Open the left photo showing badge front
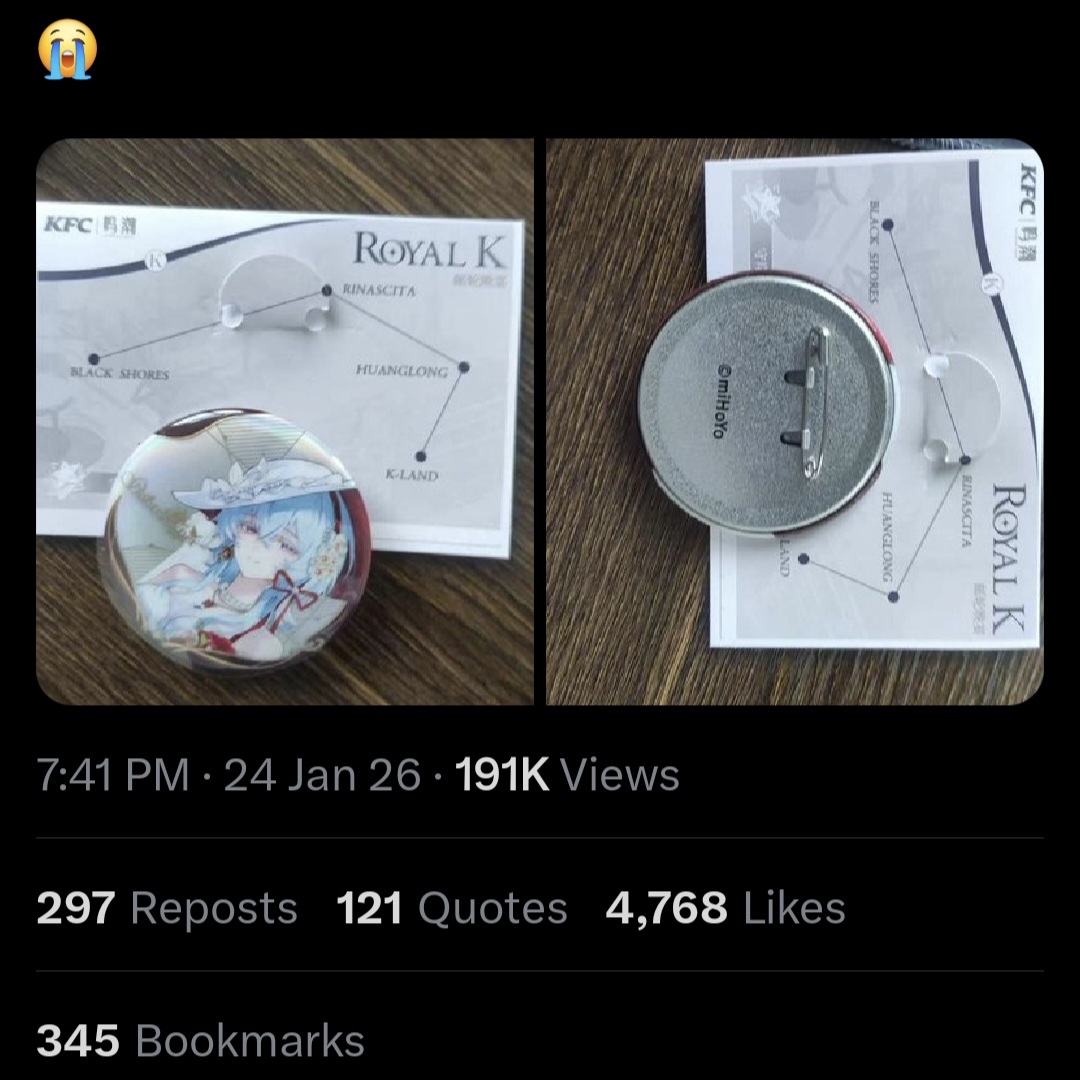 (x=284, y=422)
